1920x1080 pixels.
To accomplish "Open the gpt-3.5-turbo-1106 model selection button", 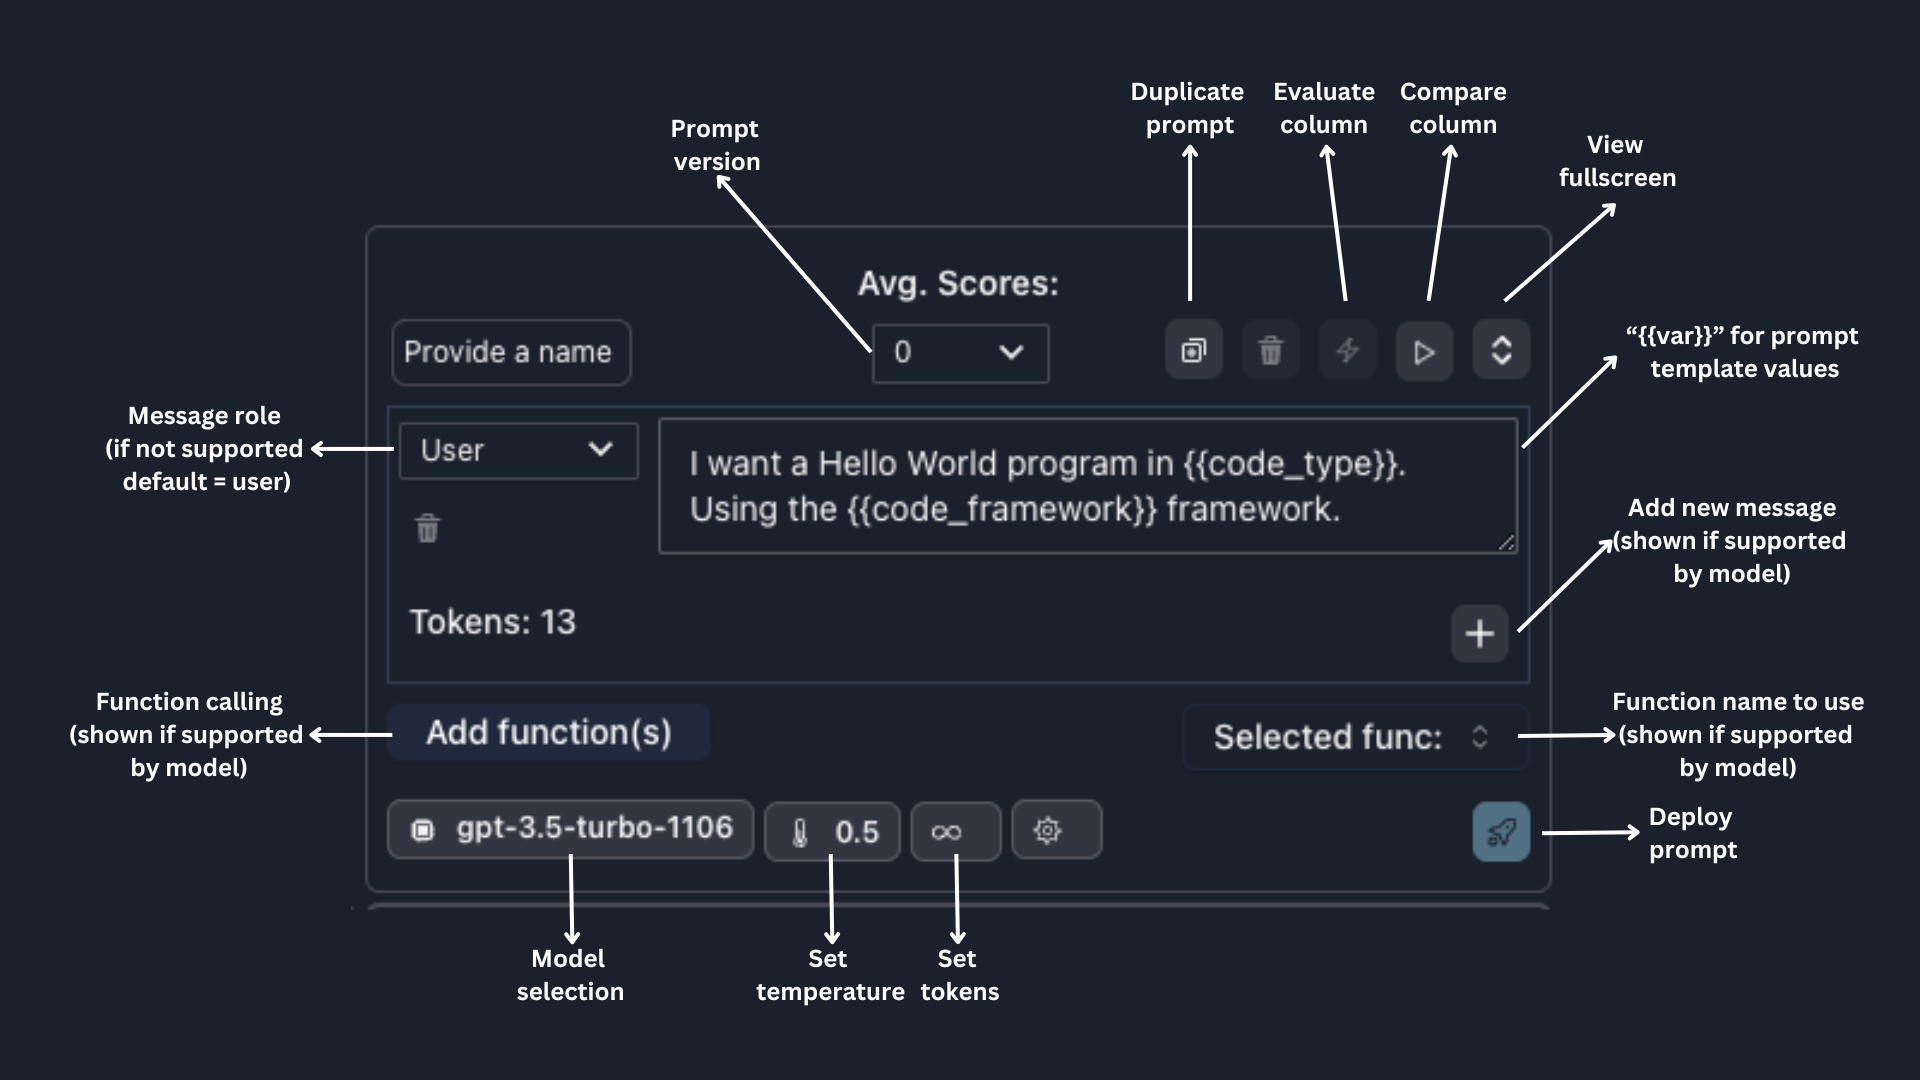I will point(570,829).
